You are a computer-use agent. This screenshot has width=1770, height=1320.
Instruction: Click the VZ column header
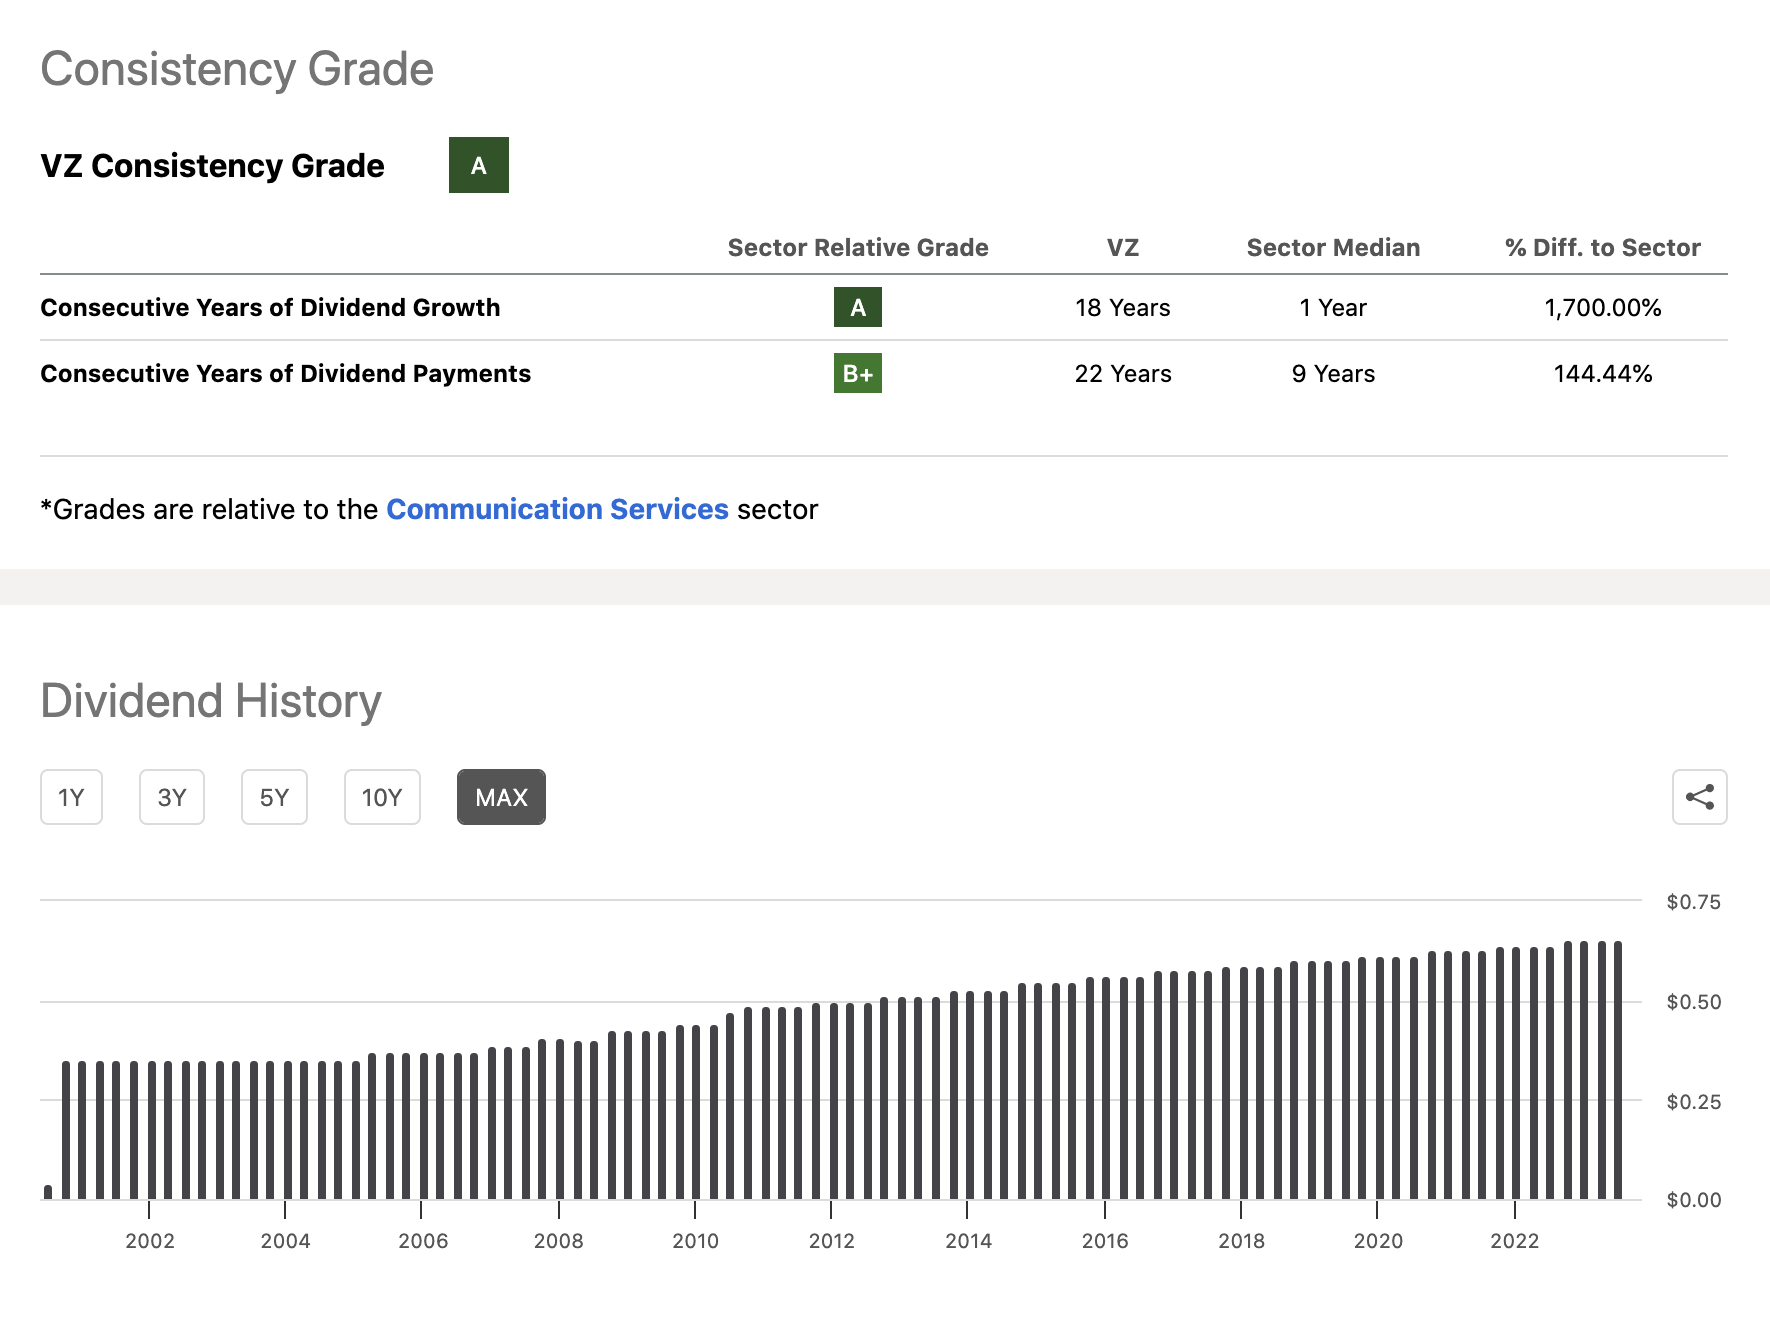(1123, 247)
